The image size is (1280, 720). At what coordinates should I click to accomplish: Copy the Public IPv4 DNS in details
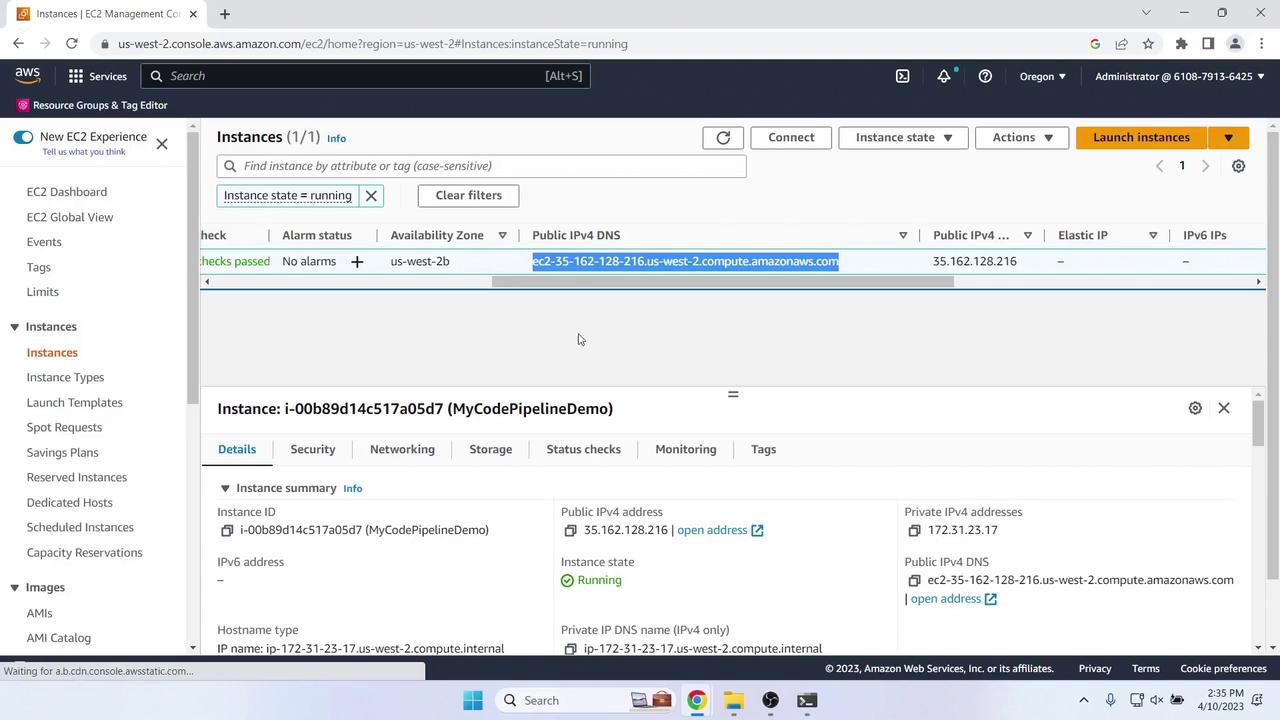[914, 580]
